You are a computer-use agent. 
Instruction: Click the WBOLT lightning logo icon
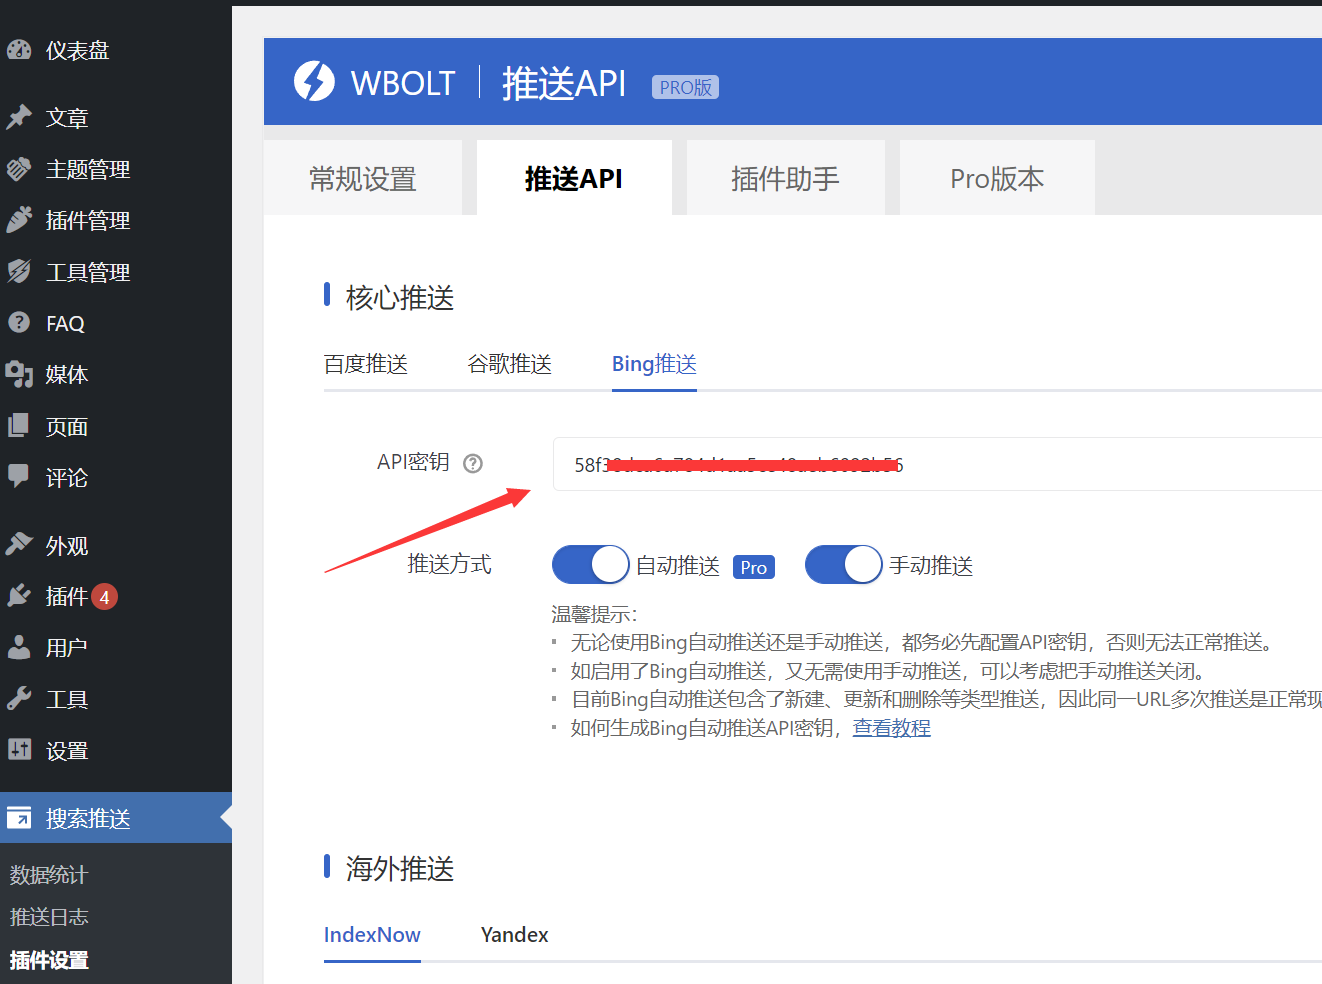(x=313, y=81)
